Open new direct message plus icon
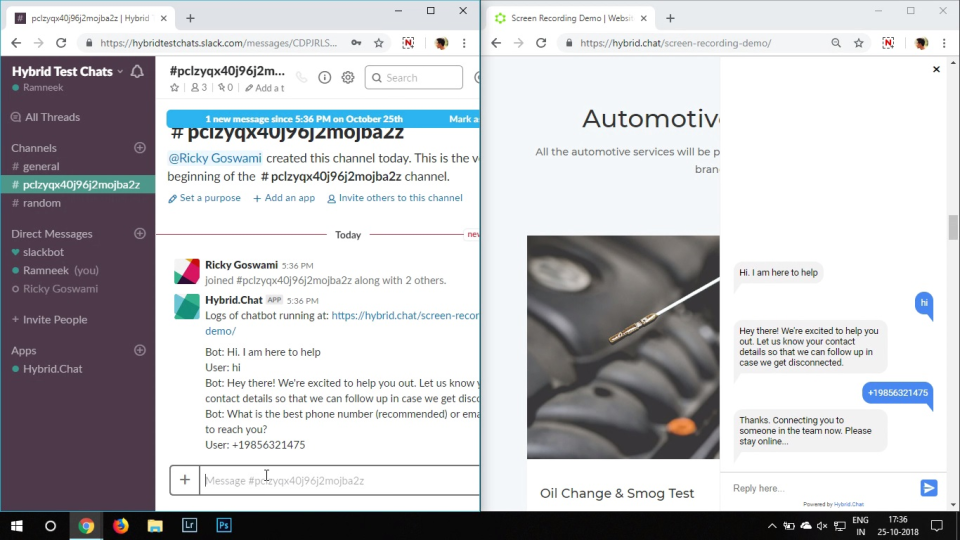Screen dimensions: 960x540 coord(140,233)
